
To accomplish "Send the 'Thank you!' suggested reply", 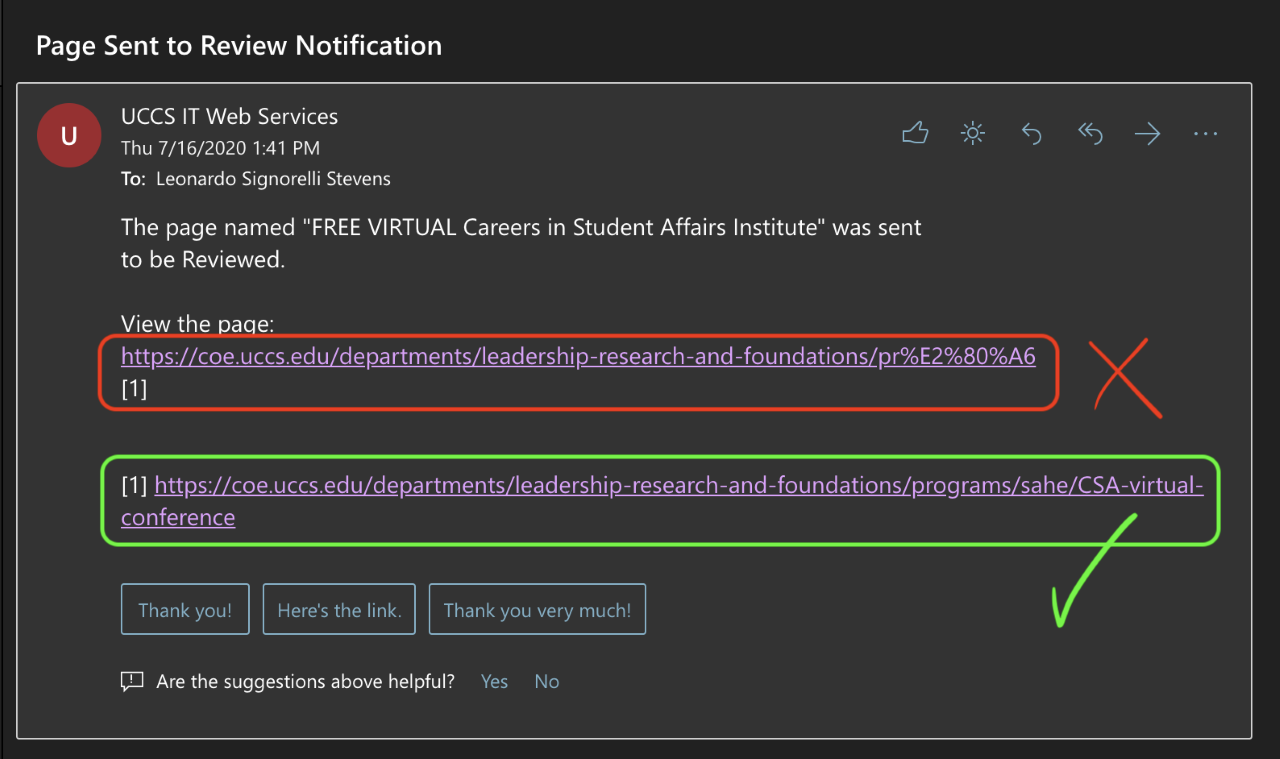I will click(x=185, y=610).
